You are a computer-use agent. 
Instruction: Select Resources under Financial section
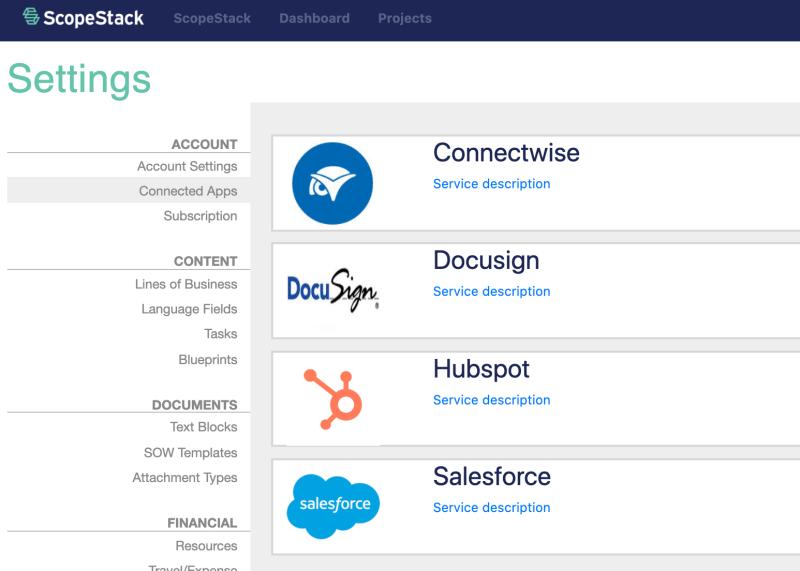(x=206, y=545)
